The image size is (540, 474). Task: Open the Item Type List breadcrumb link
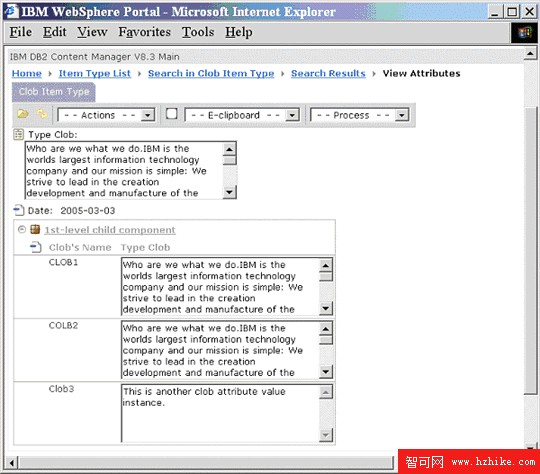(x=95, y=73)
